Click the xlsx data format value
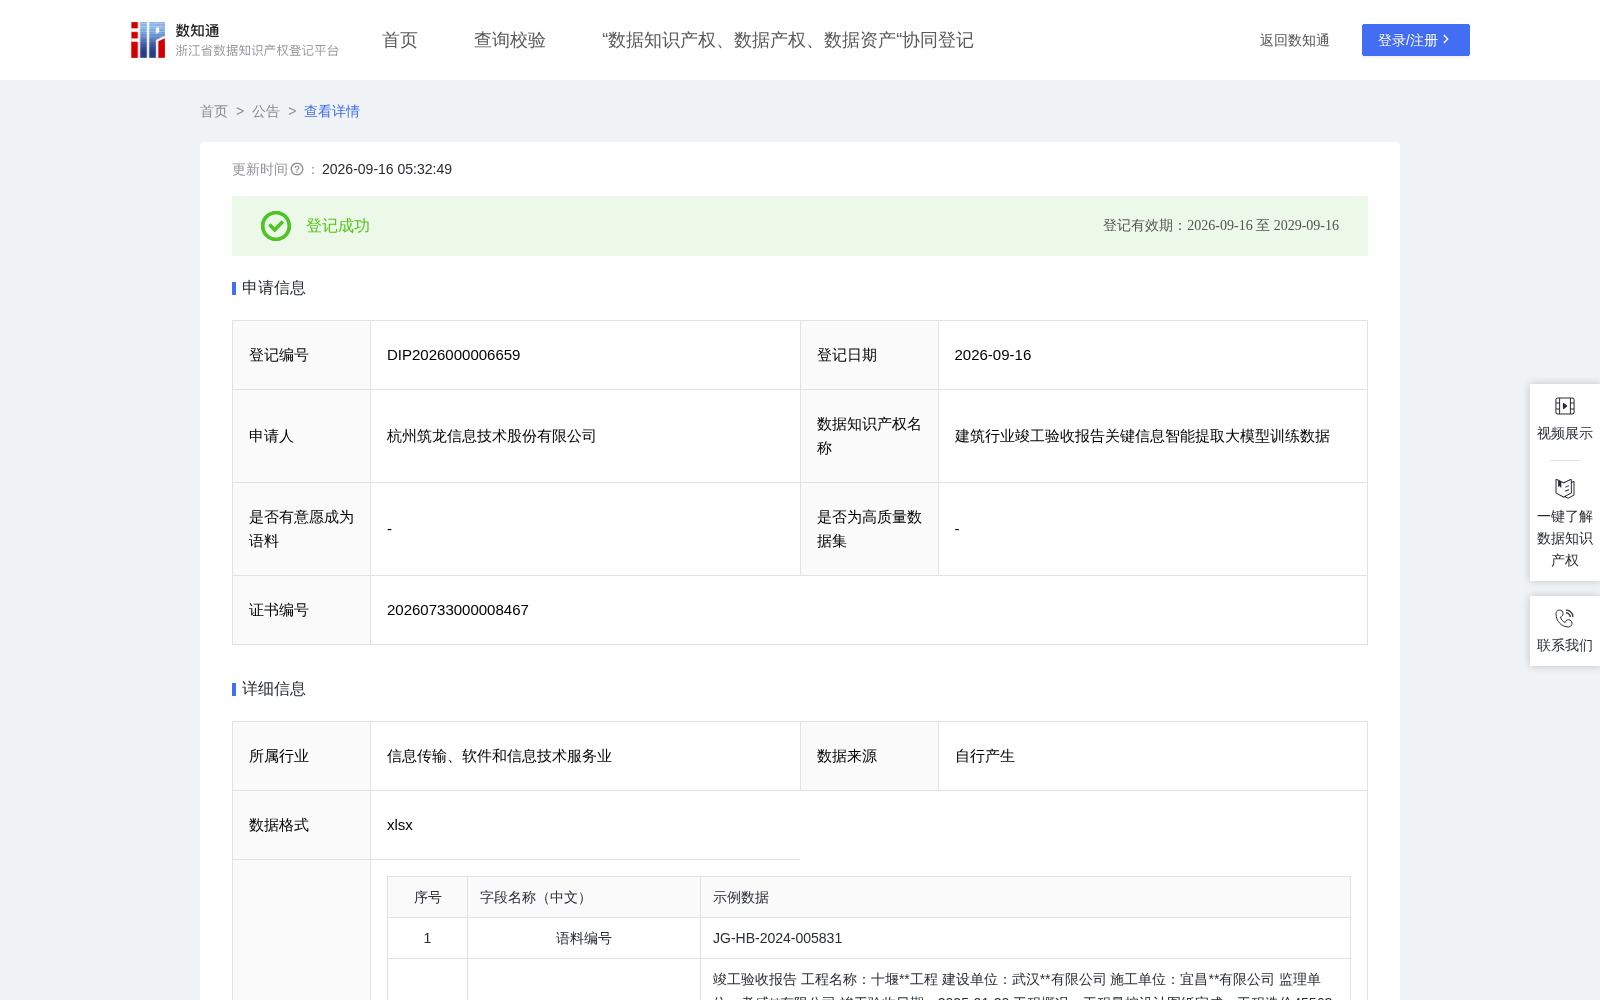The image size is (1600, 1000). [x=400, y=825]
